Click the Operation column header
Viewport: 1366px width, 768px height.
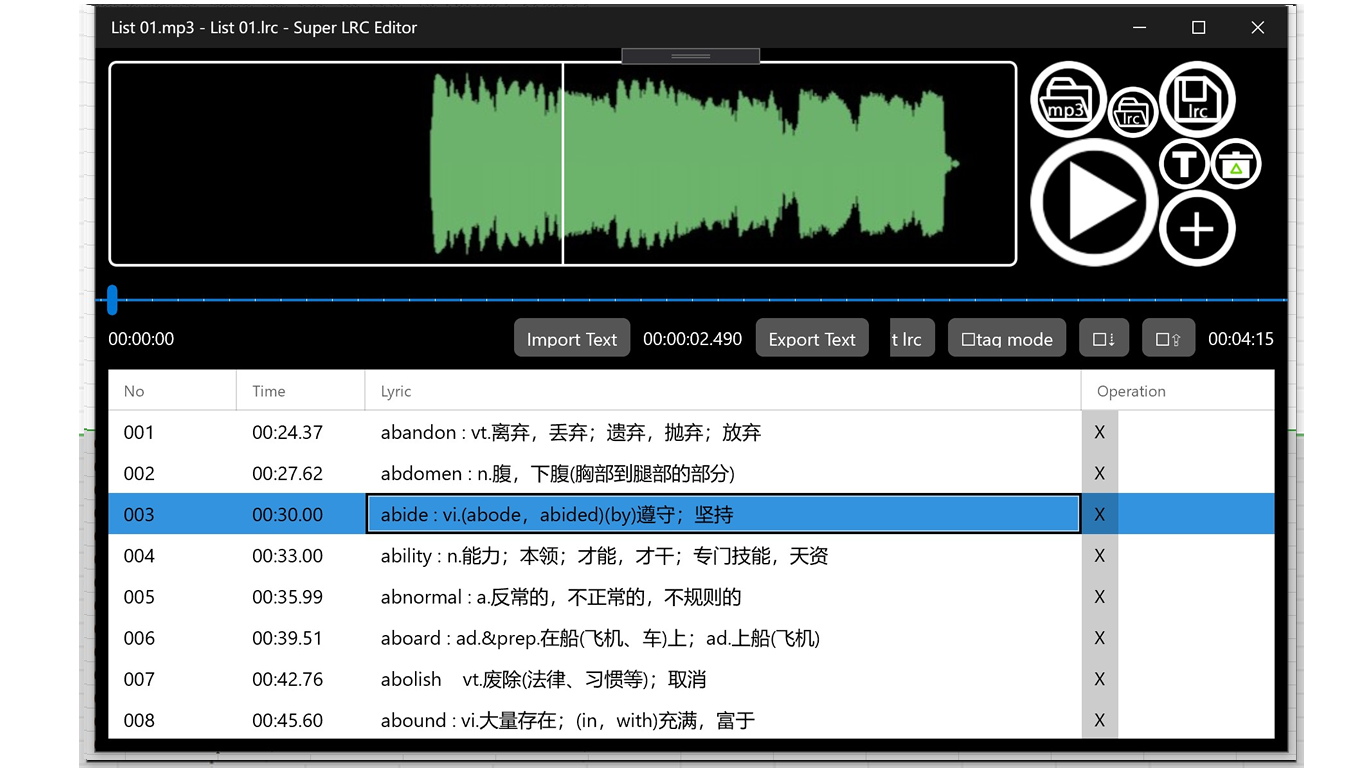click(x=1131, y=391)
